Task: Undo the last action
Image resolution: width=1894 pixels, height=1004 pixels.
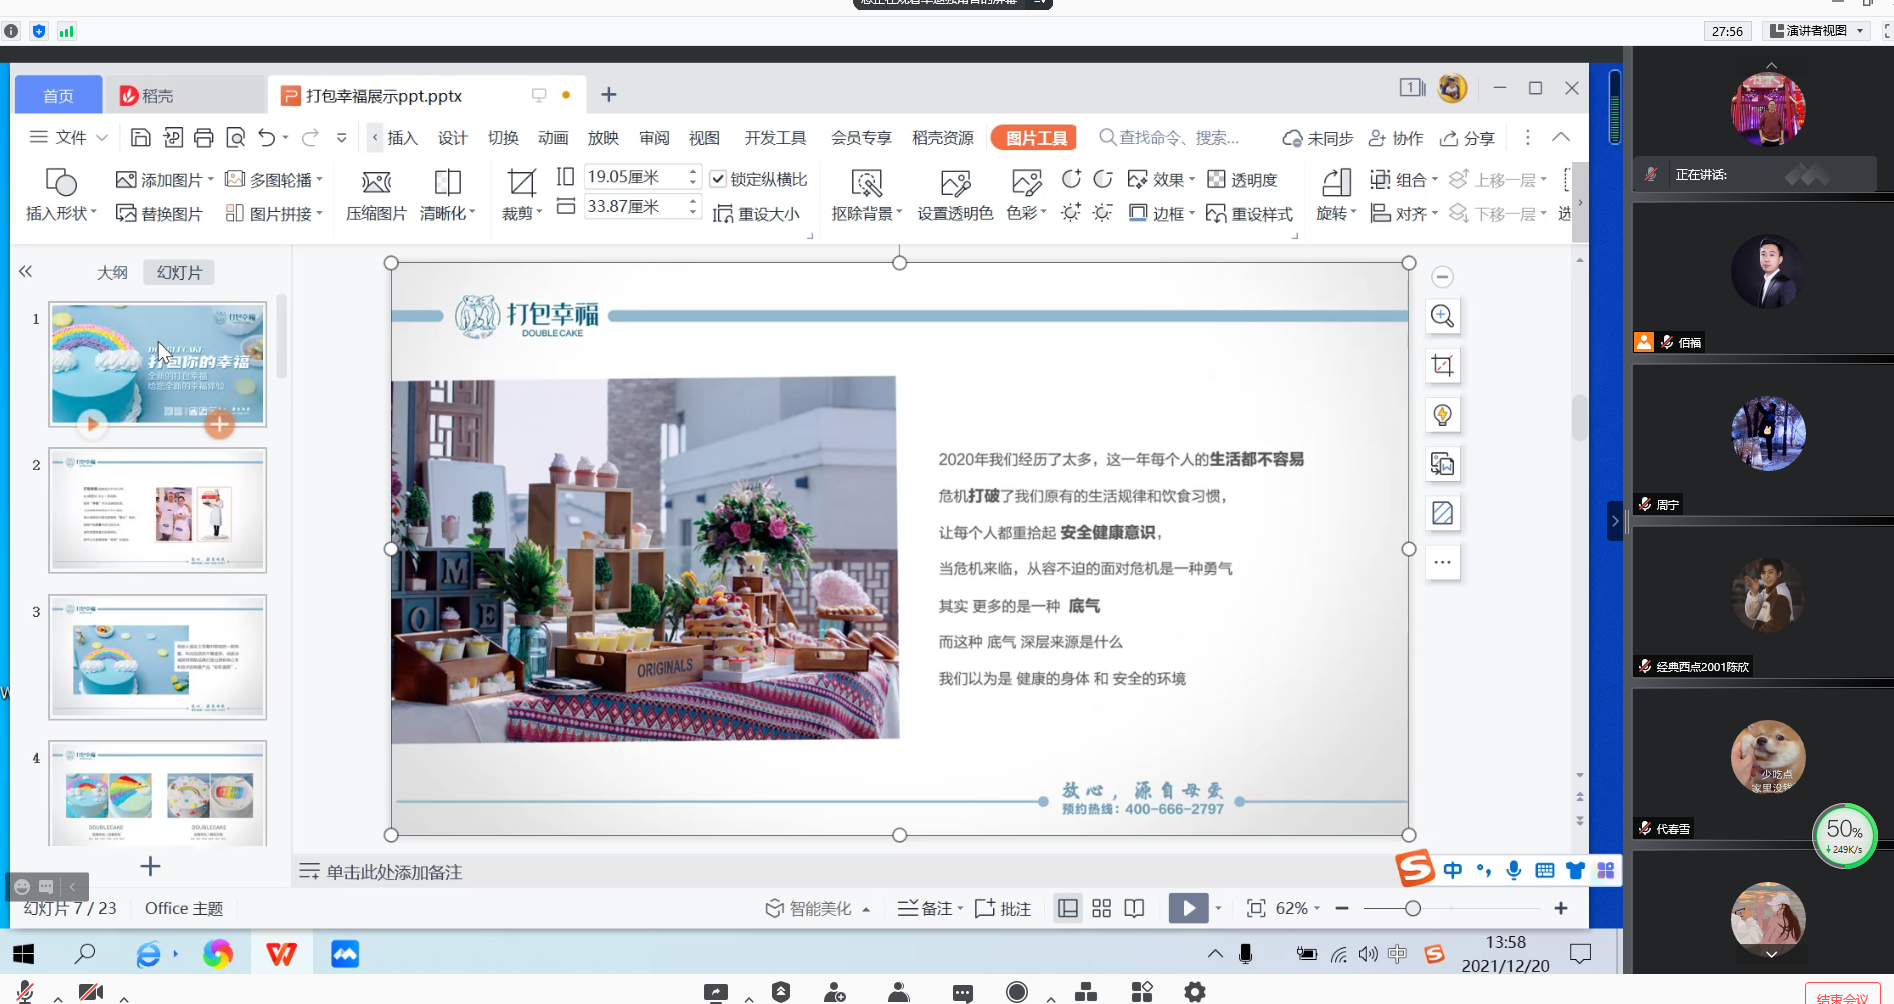Action: tap(266, 138)
